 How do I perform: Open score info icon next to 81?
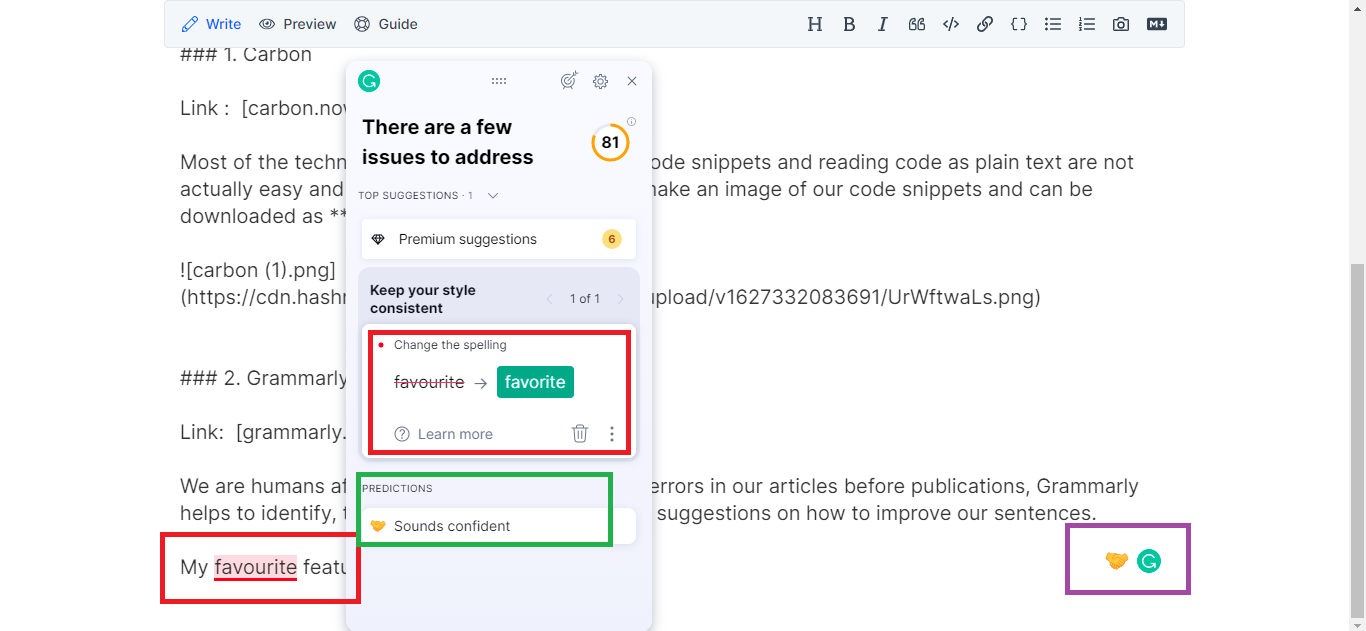click(x=631, y=122)
